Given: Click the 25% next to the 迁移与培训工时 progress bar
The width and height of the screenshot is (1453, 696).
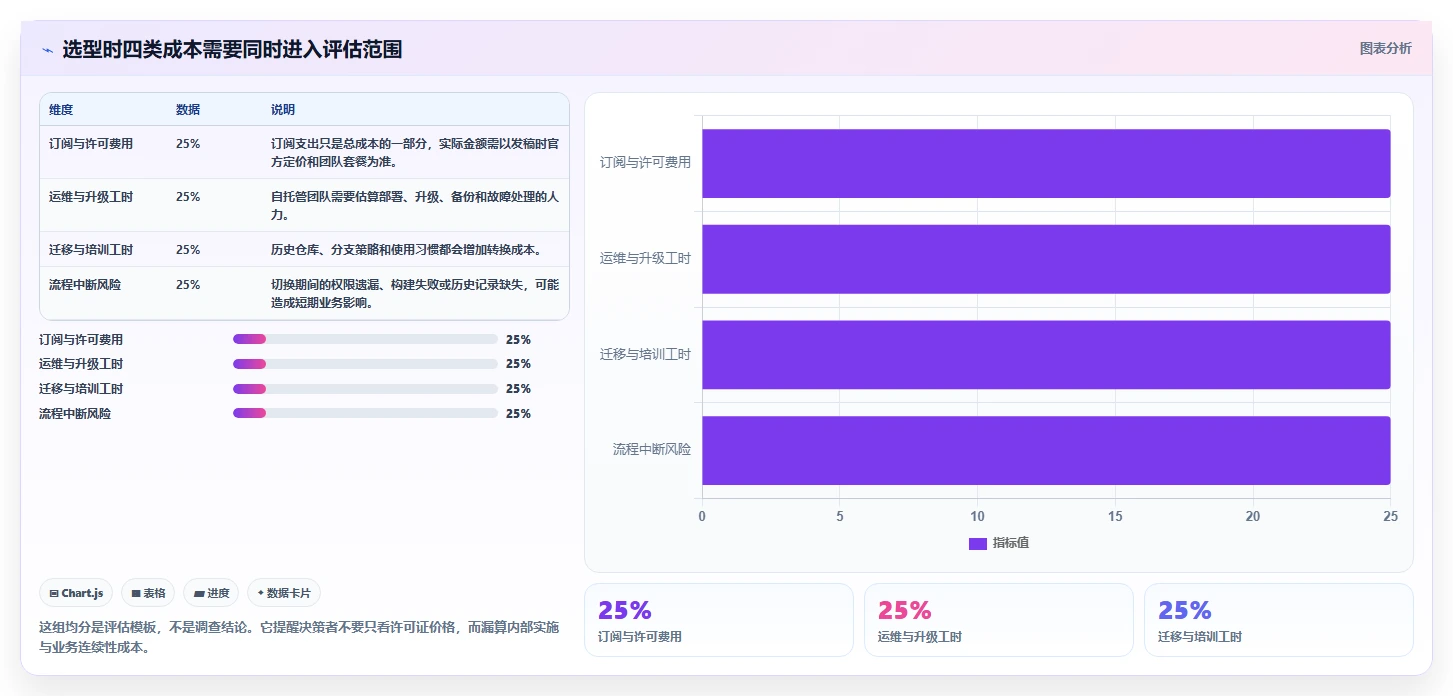Looking at the screenshot, I should [x=518, y=389].
